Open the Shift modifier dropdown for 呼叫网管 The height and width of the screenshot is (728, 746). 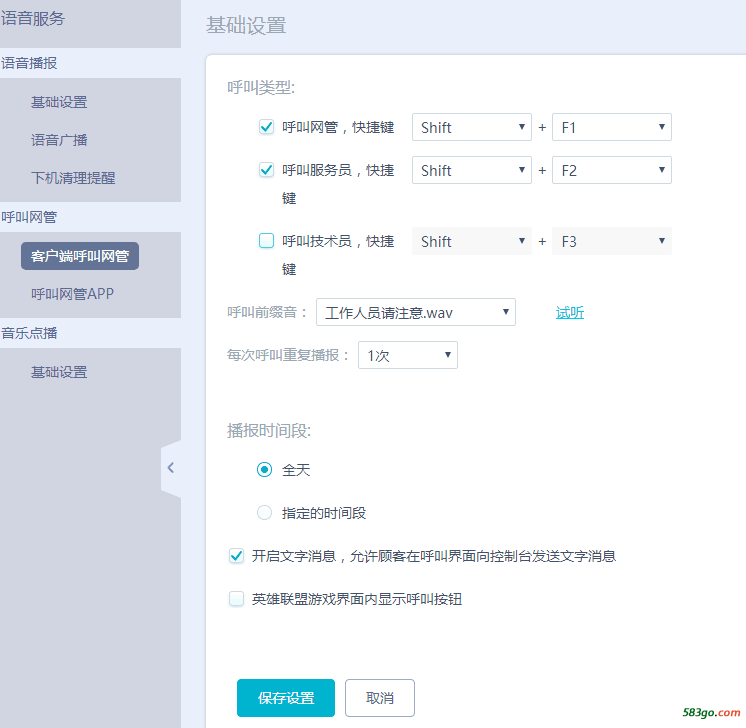(471, 127)
